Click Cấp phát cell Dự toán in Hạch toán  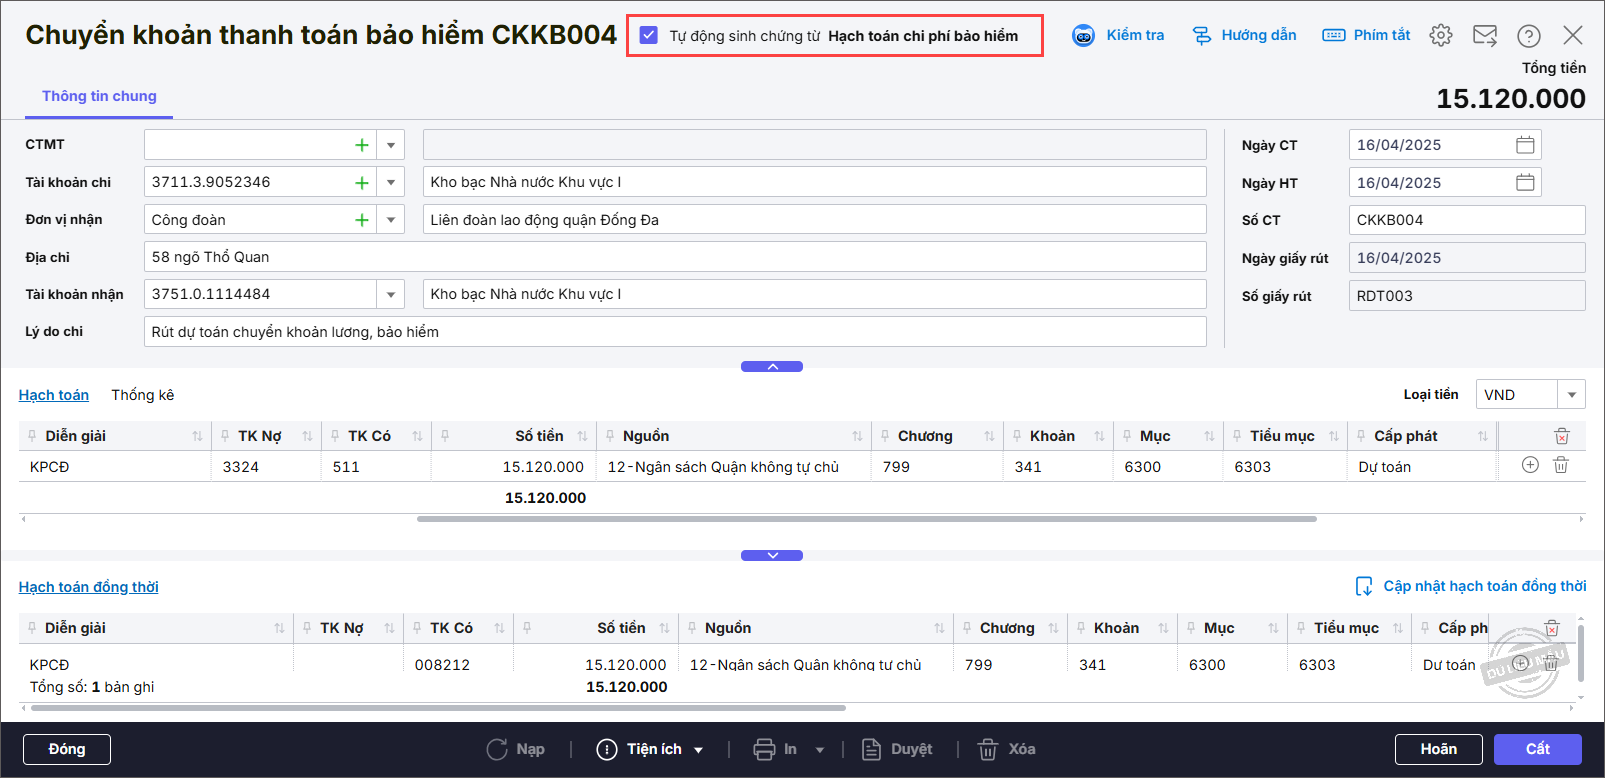pos(1420,467)
